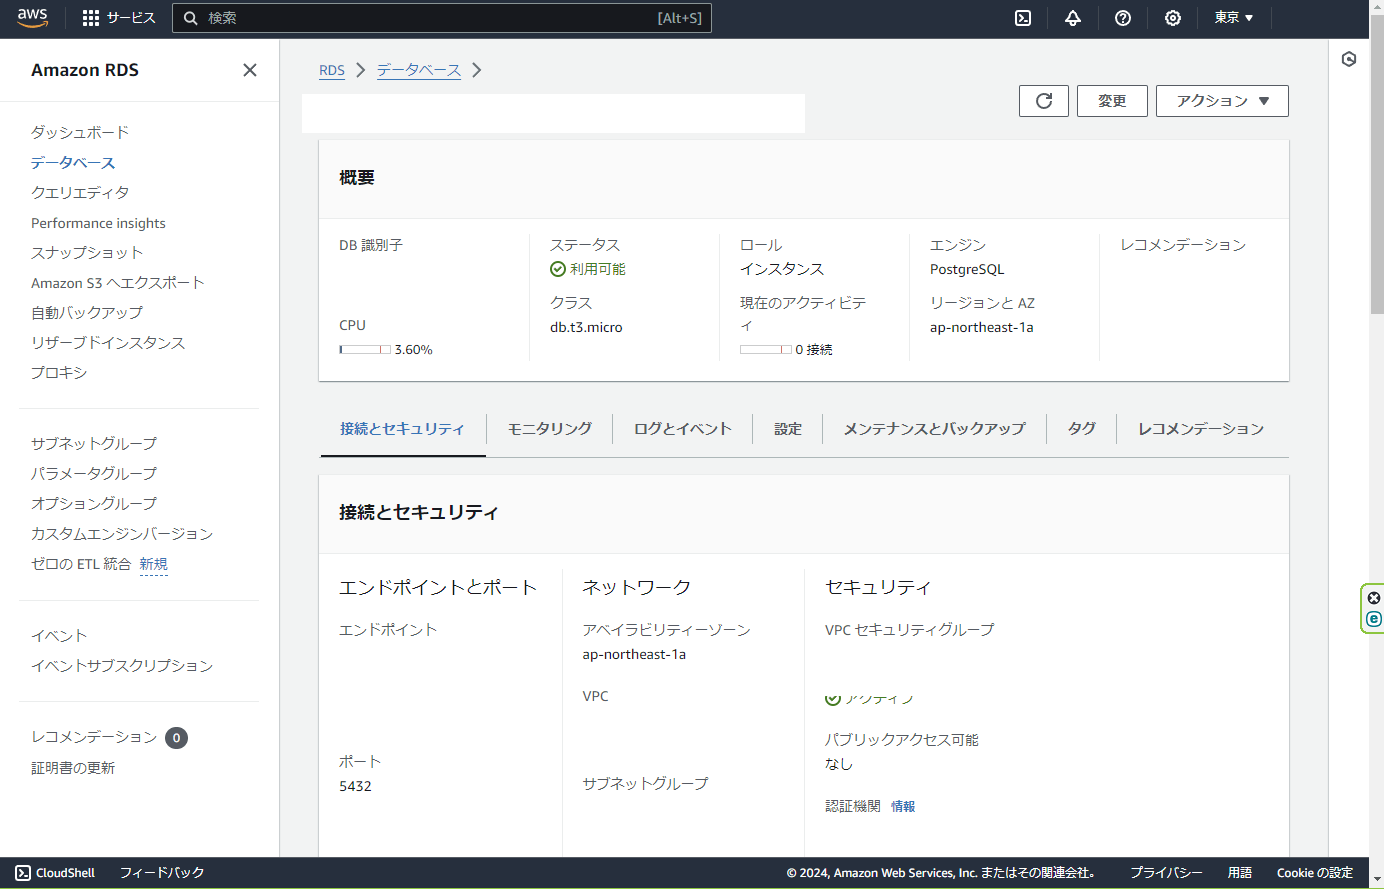Switch to the レコメンデーション tab
1384x889 pixels.
[x=1201, y=429]
